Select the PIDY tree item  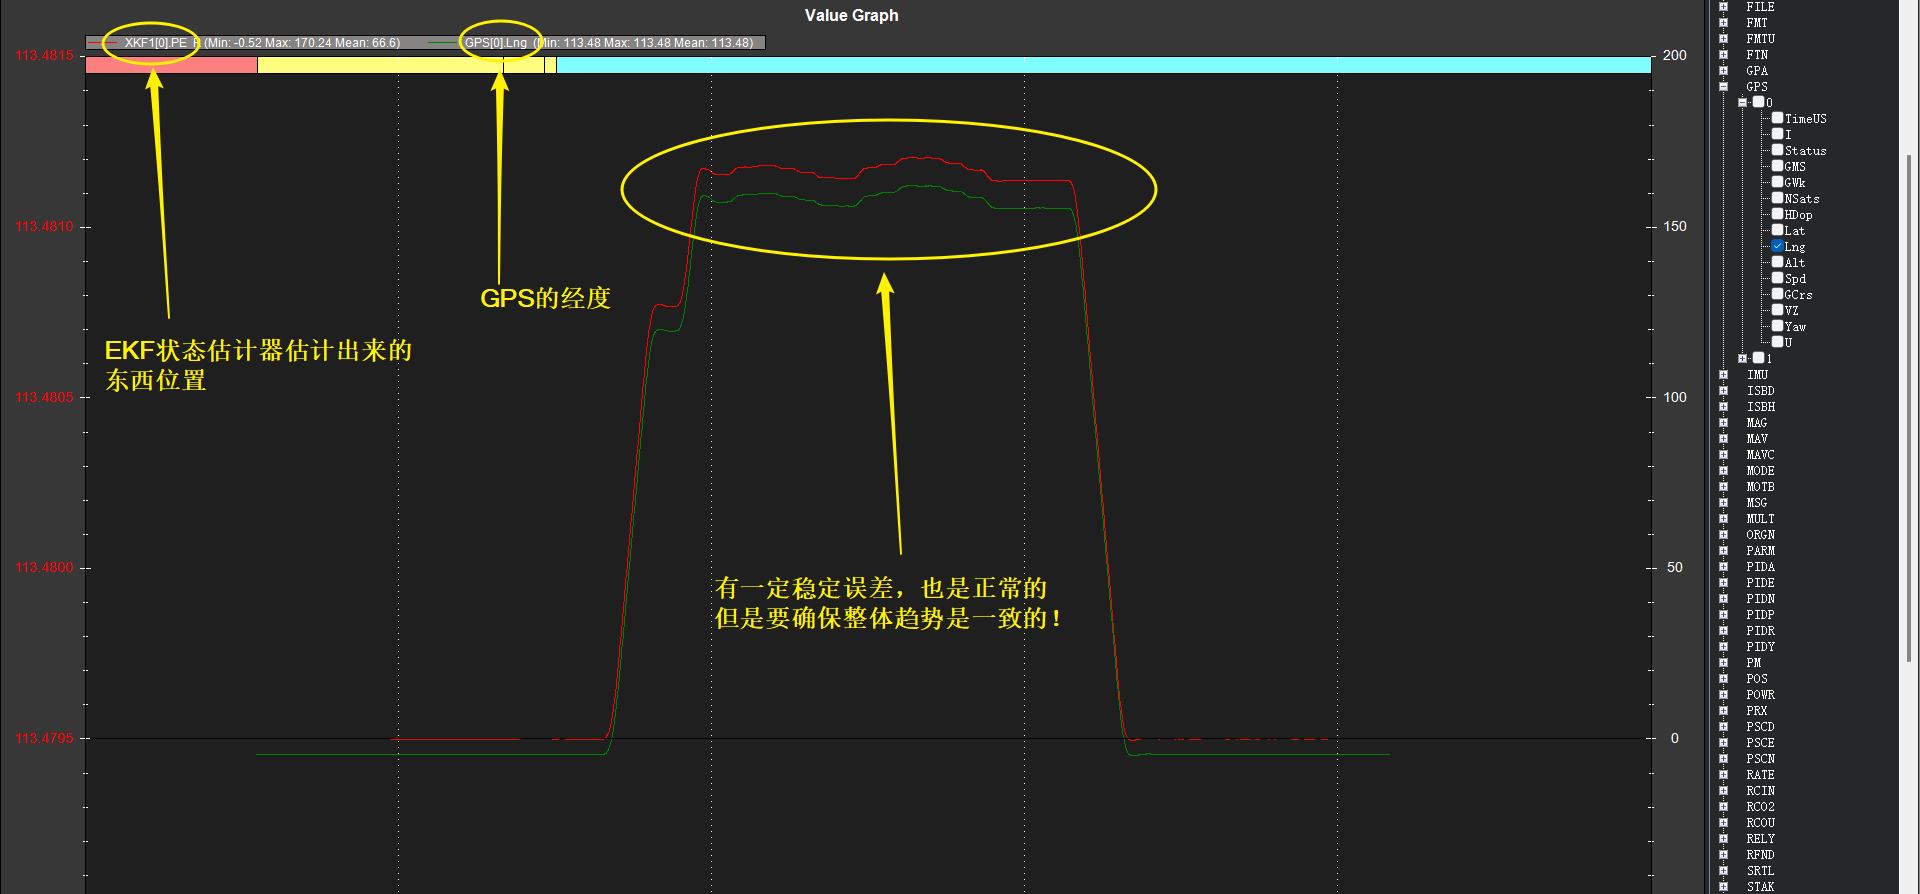(x=1760, y=647)
